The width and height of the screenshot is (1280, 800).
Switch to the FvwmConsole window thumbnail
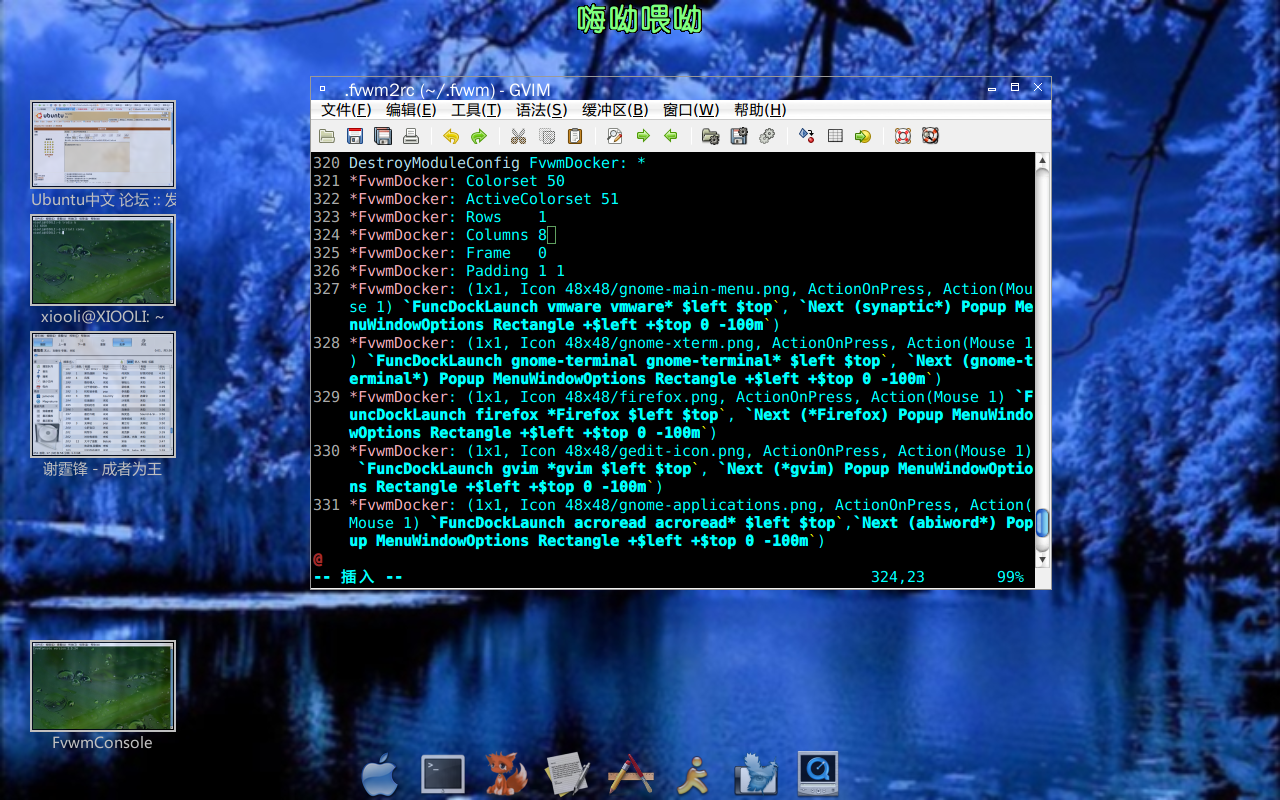click(x=103, y=686)
